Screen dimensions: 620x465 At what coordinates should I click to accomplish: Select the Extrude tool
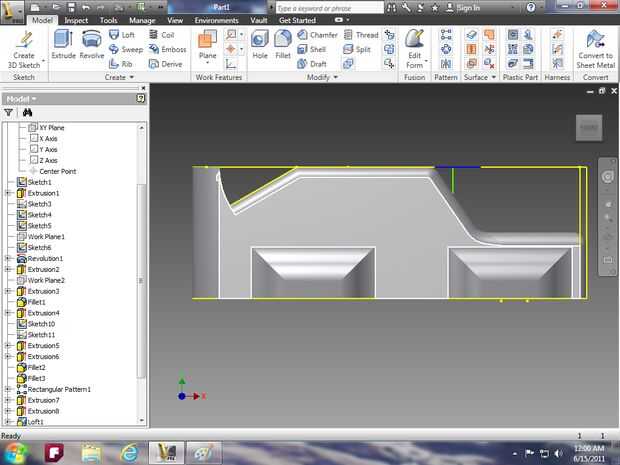coord(63,45)
